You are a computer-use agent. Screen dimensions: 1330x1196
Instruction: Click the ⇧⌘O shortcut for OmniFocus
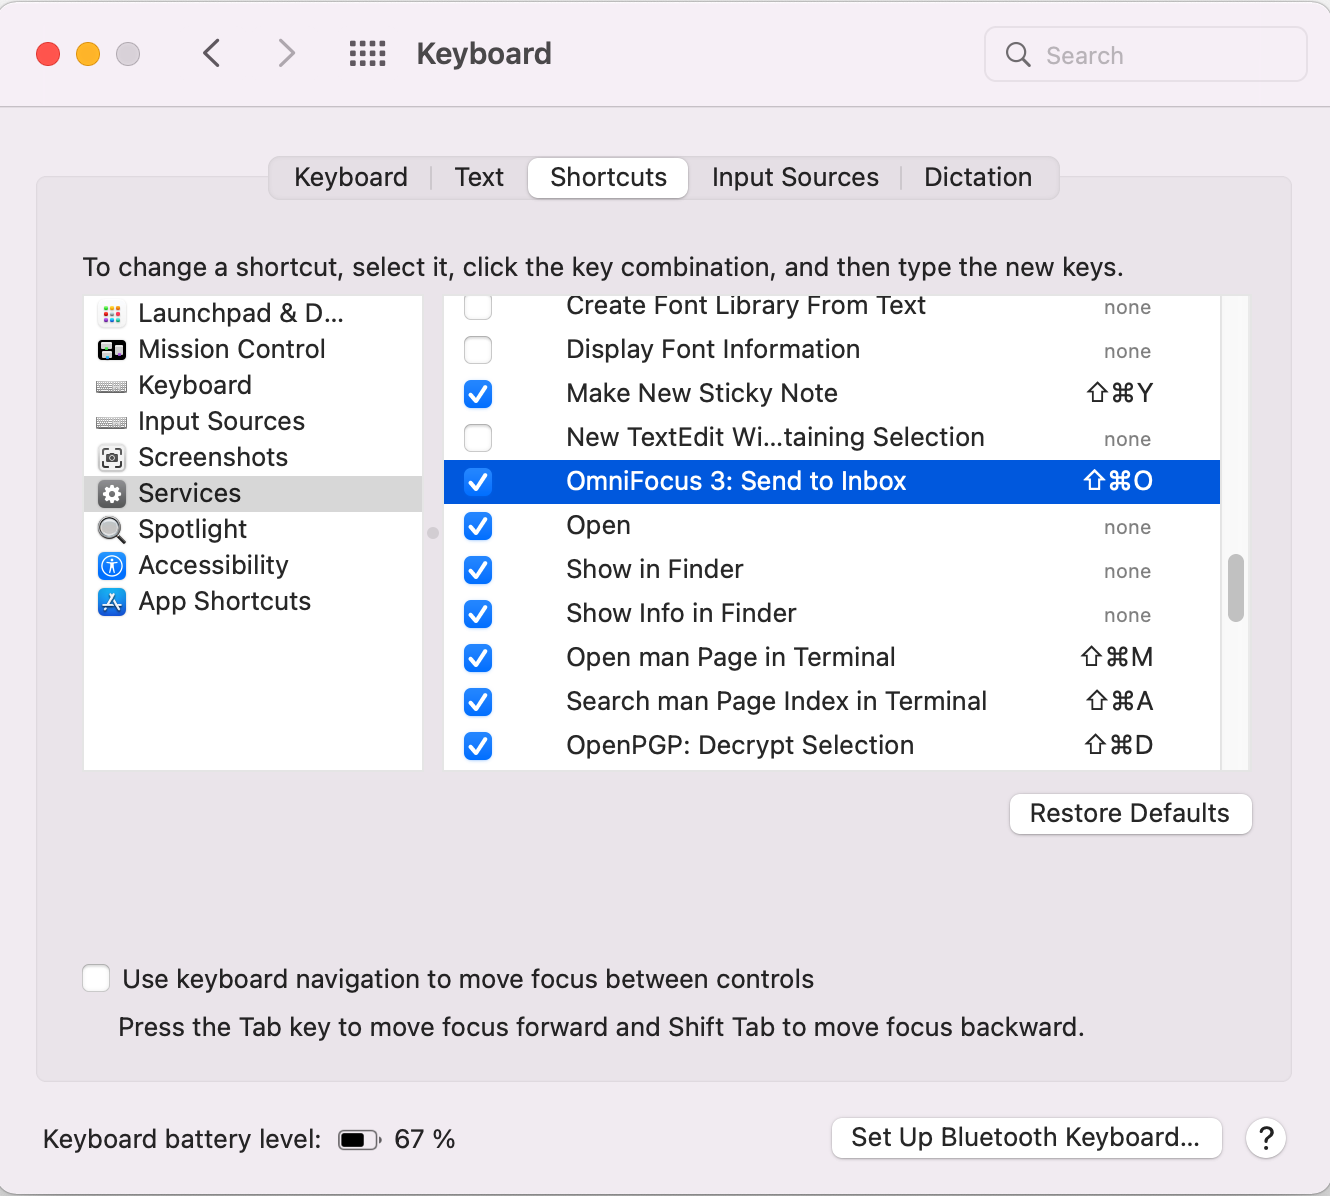click(x=1118, y=482)
